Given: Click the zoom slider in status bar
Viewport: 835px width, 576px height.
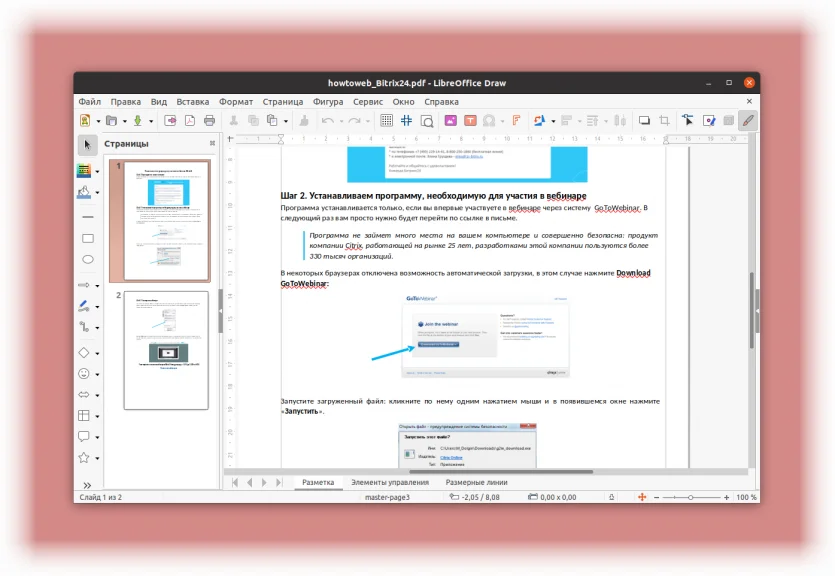Looking at the screenshot, I should click(x=691, y=497).
